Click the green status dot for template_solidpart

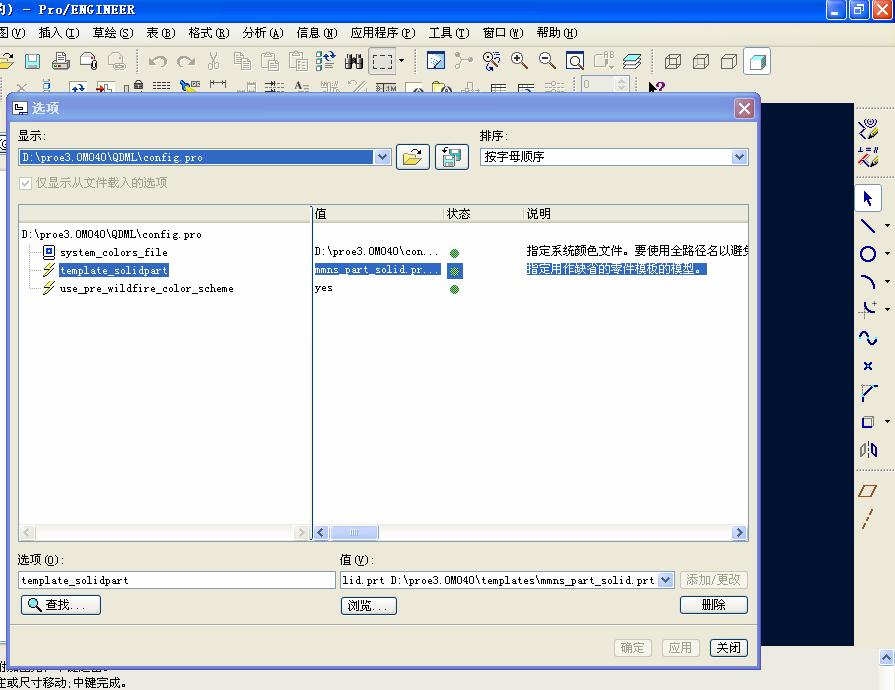click(x=455, y=271)
